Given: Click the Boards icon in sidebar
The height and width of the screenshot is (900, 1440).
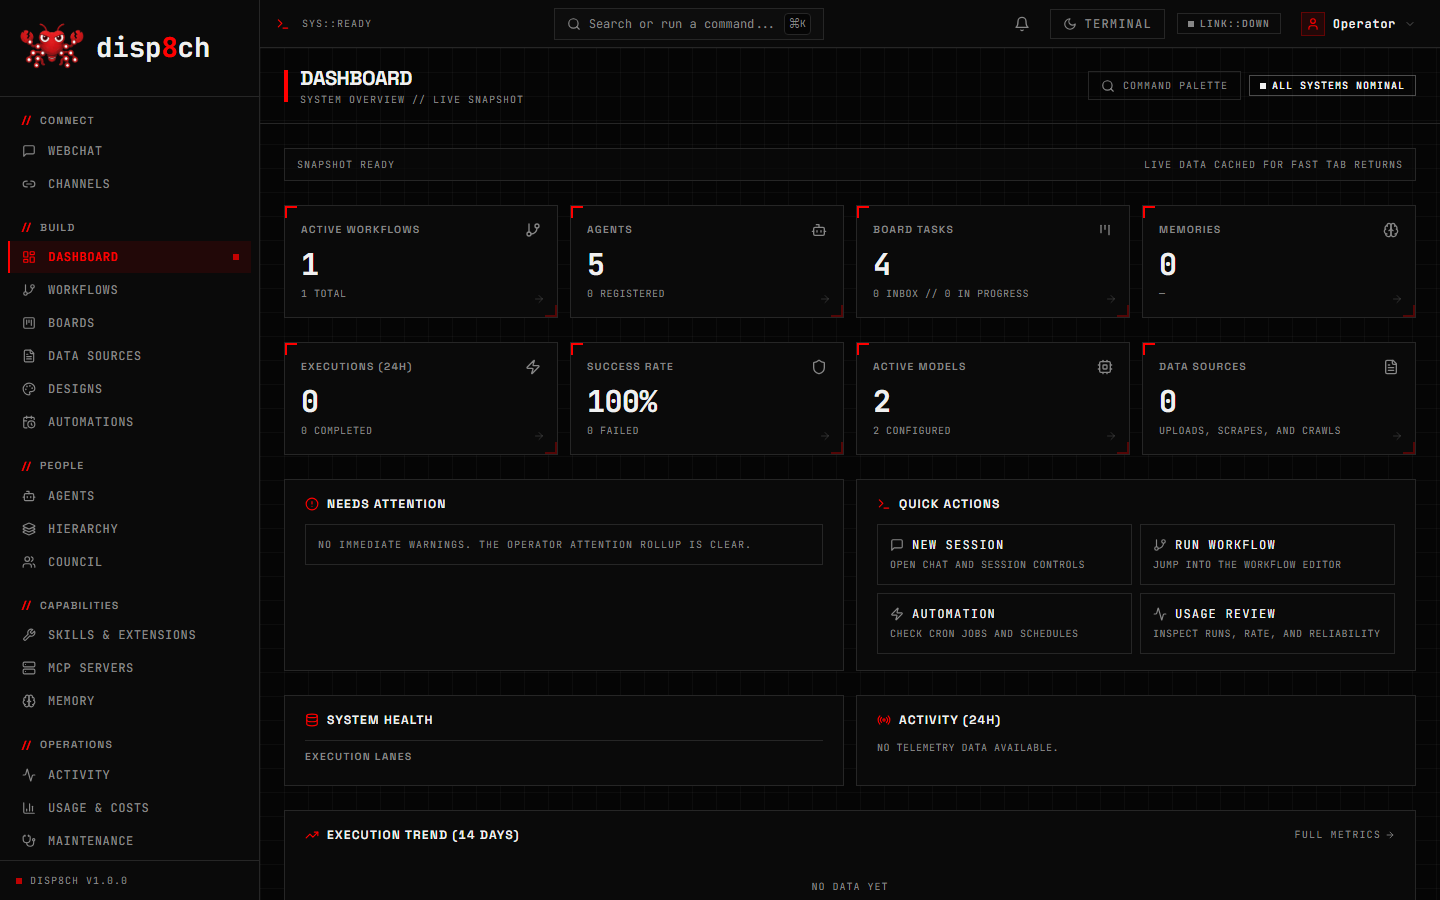Looking at the screenshot, I should [29, 323].
